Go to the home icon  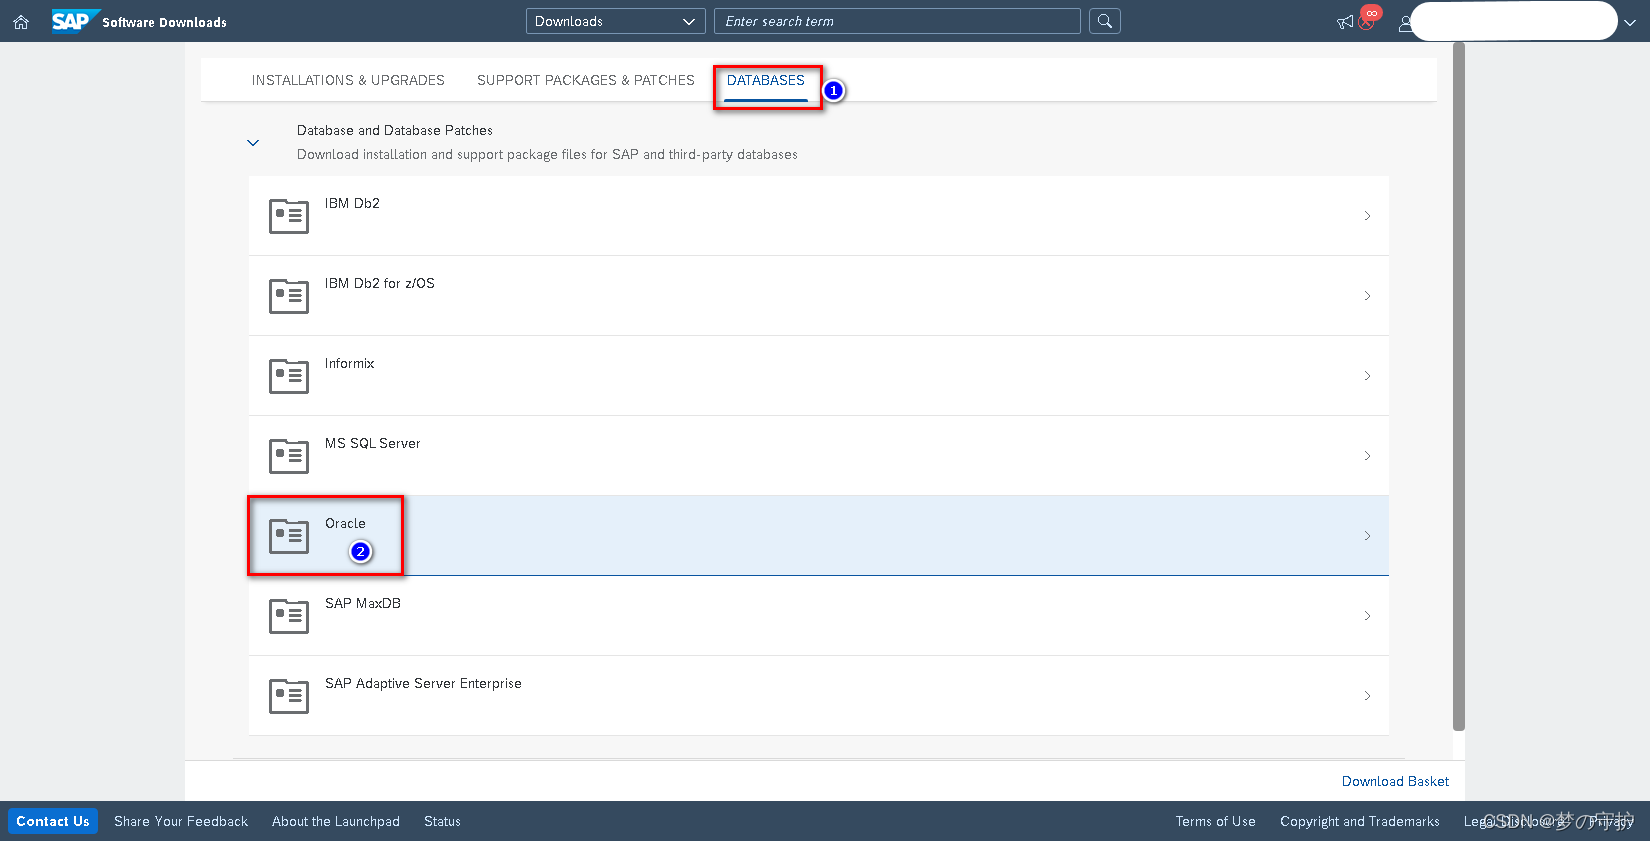click(x=21, y=21)
